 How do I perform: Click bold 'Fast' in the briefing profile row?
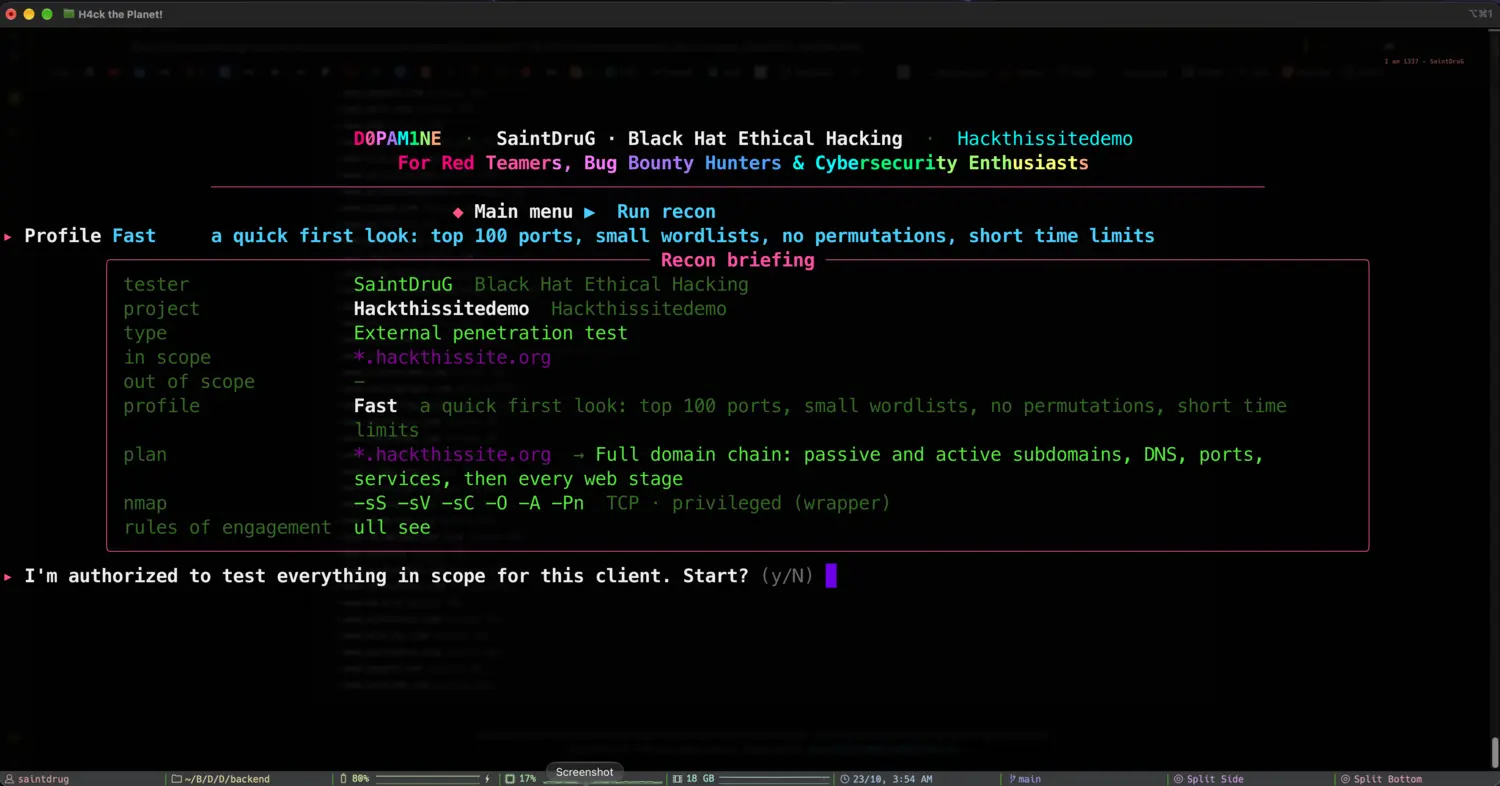375,406
